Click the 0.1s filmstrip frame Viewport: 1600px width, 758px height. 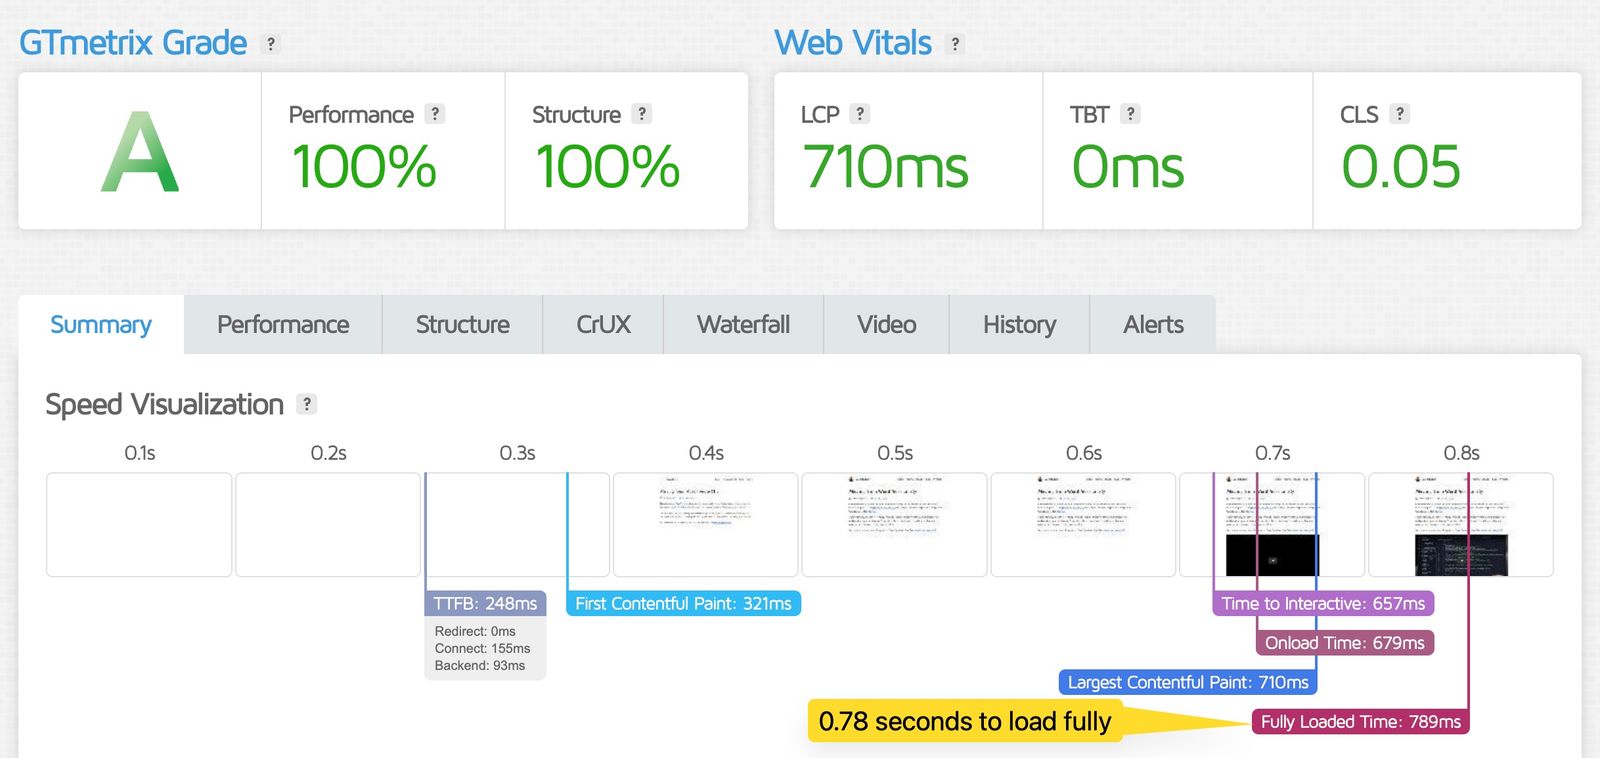point(139,525)
